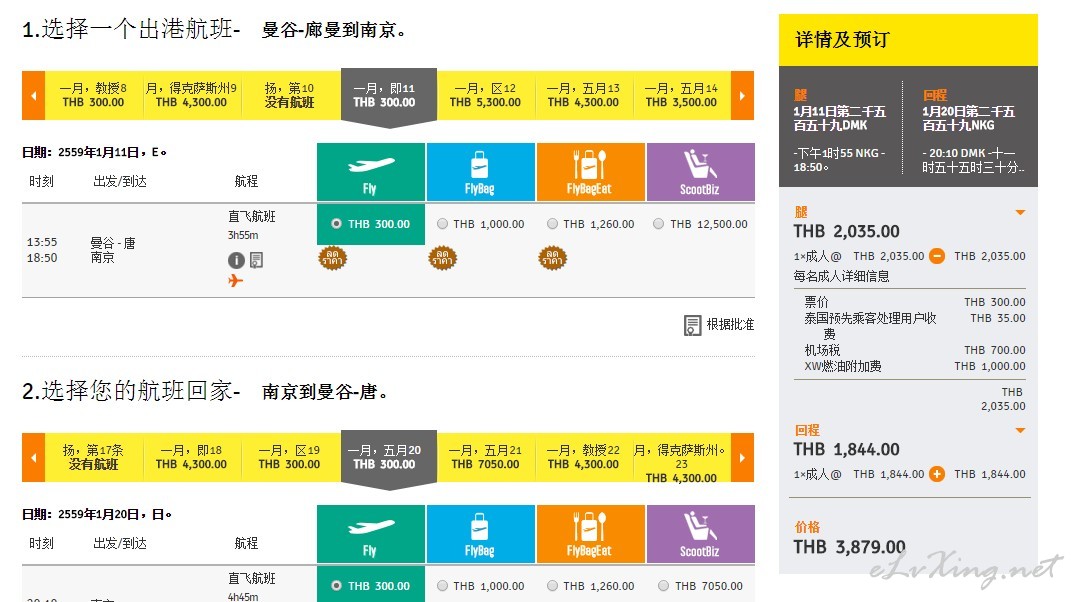Screen dimensions: 1074x602
Task: Click the promo badge under outbound THB 300.00
Action: 333,258
